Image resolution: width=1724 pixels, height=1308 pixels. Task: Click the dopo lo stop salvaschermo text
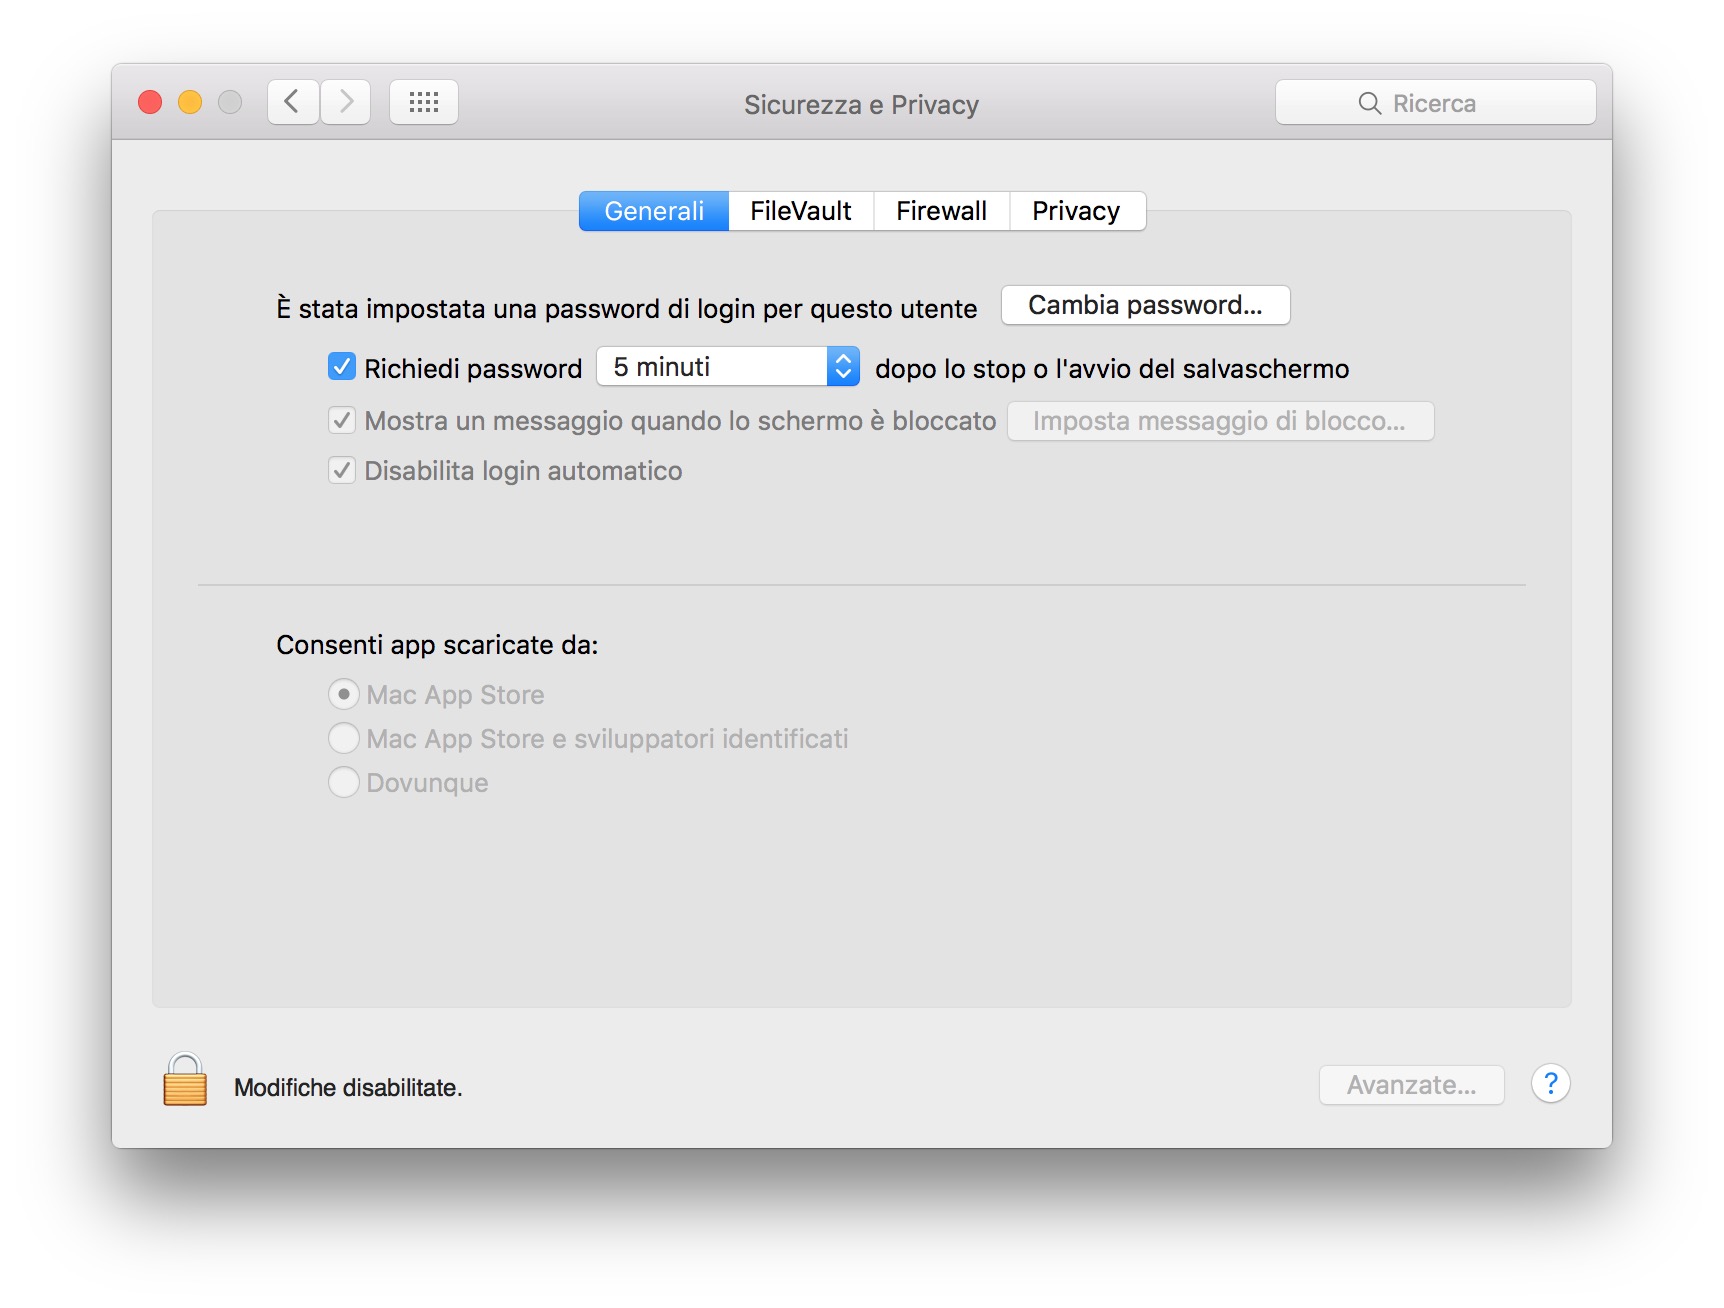1112,369
